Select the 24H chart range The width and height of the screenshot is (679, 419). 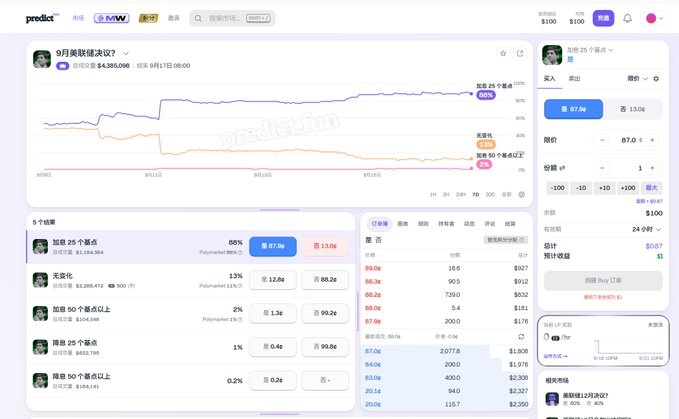[461, 195]
